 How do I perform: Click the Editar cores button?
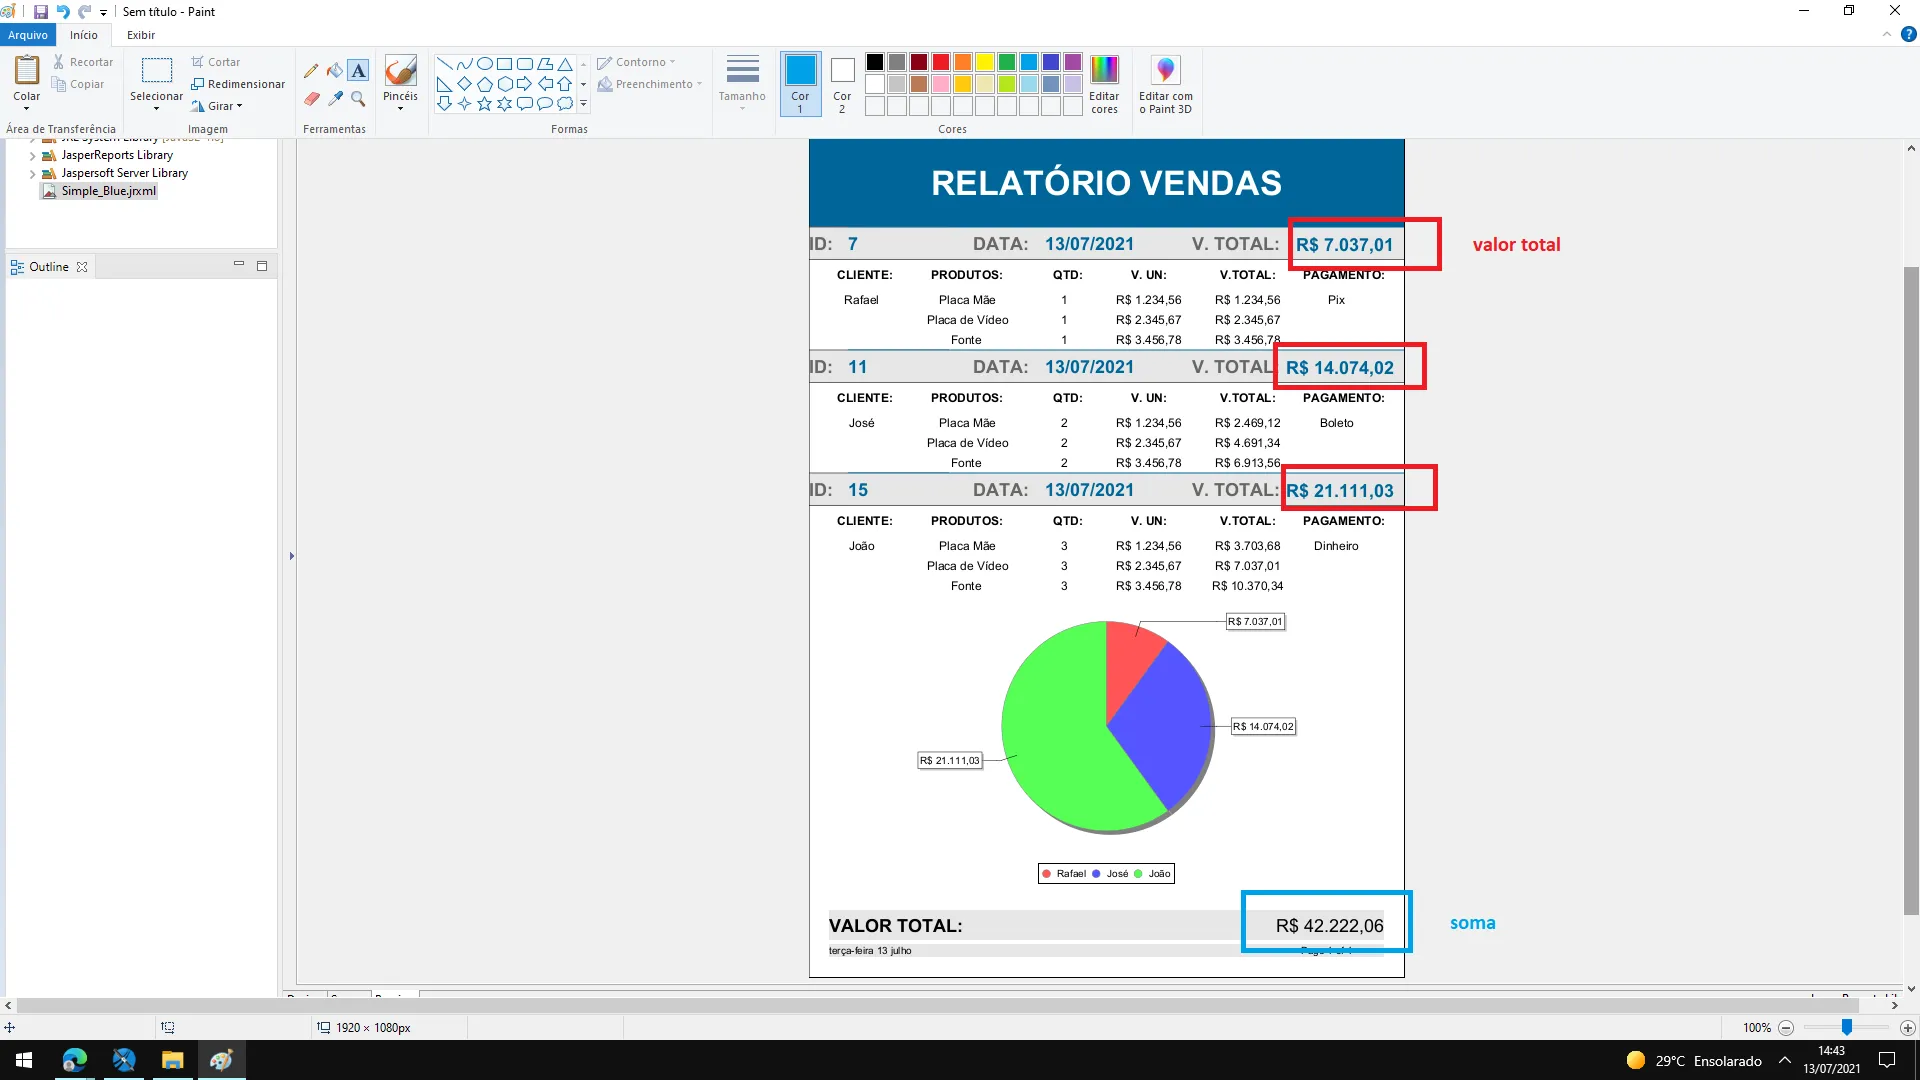point(1104,83)
